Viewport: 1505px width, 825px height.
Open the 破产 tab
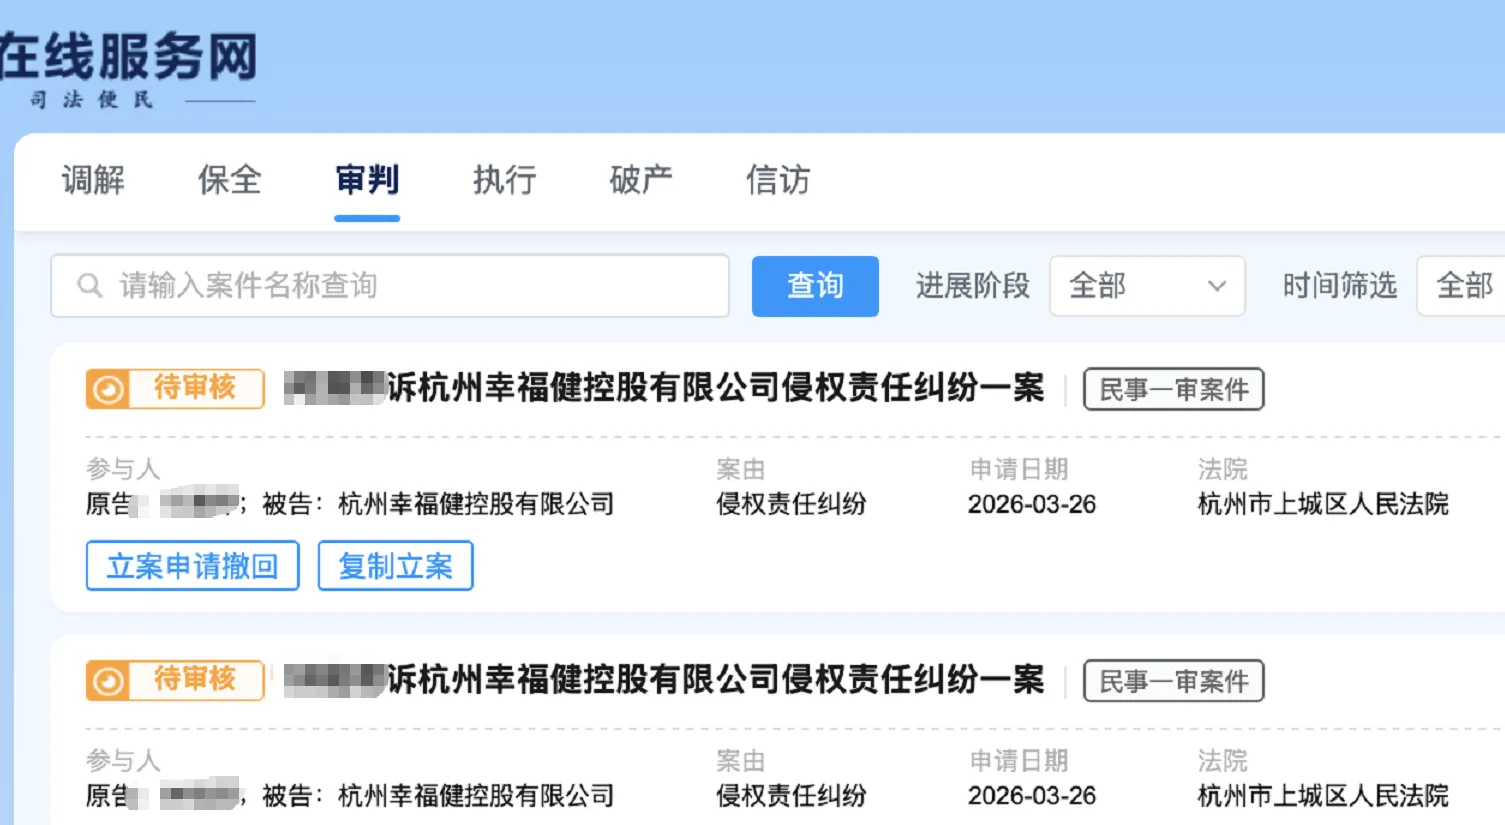pyautogui.click(x=640, y=181)
